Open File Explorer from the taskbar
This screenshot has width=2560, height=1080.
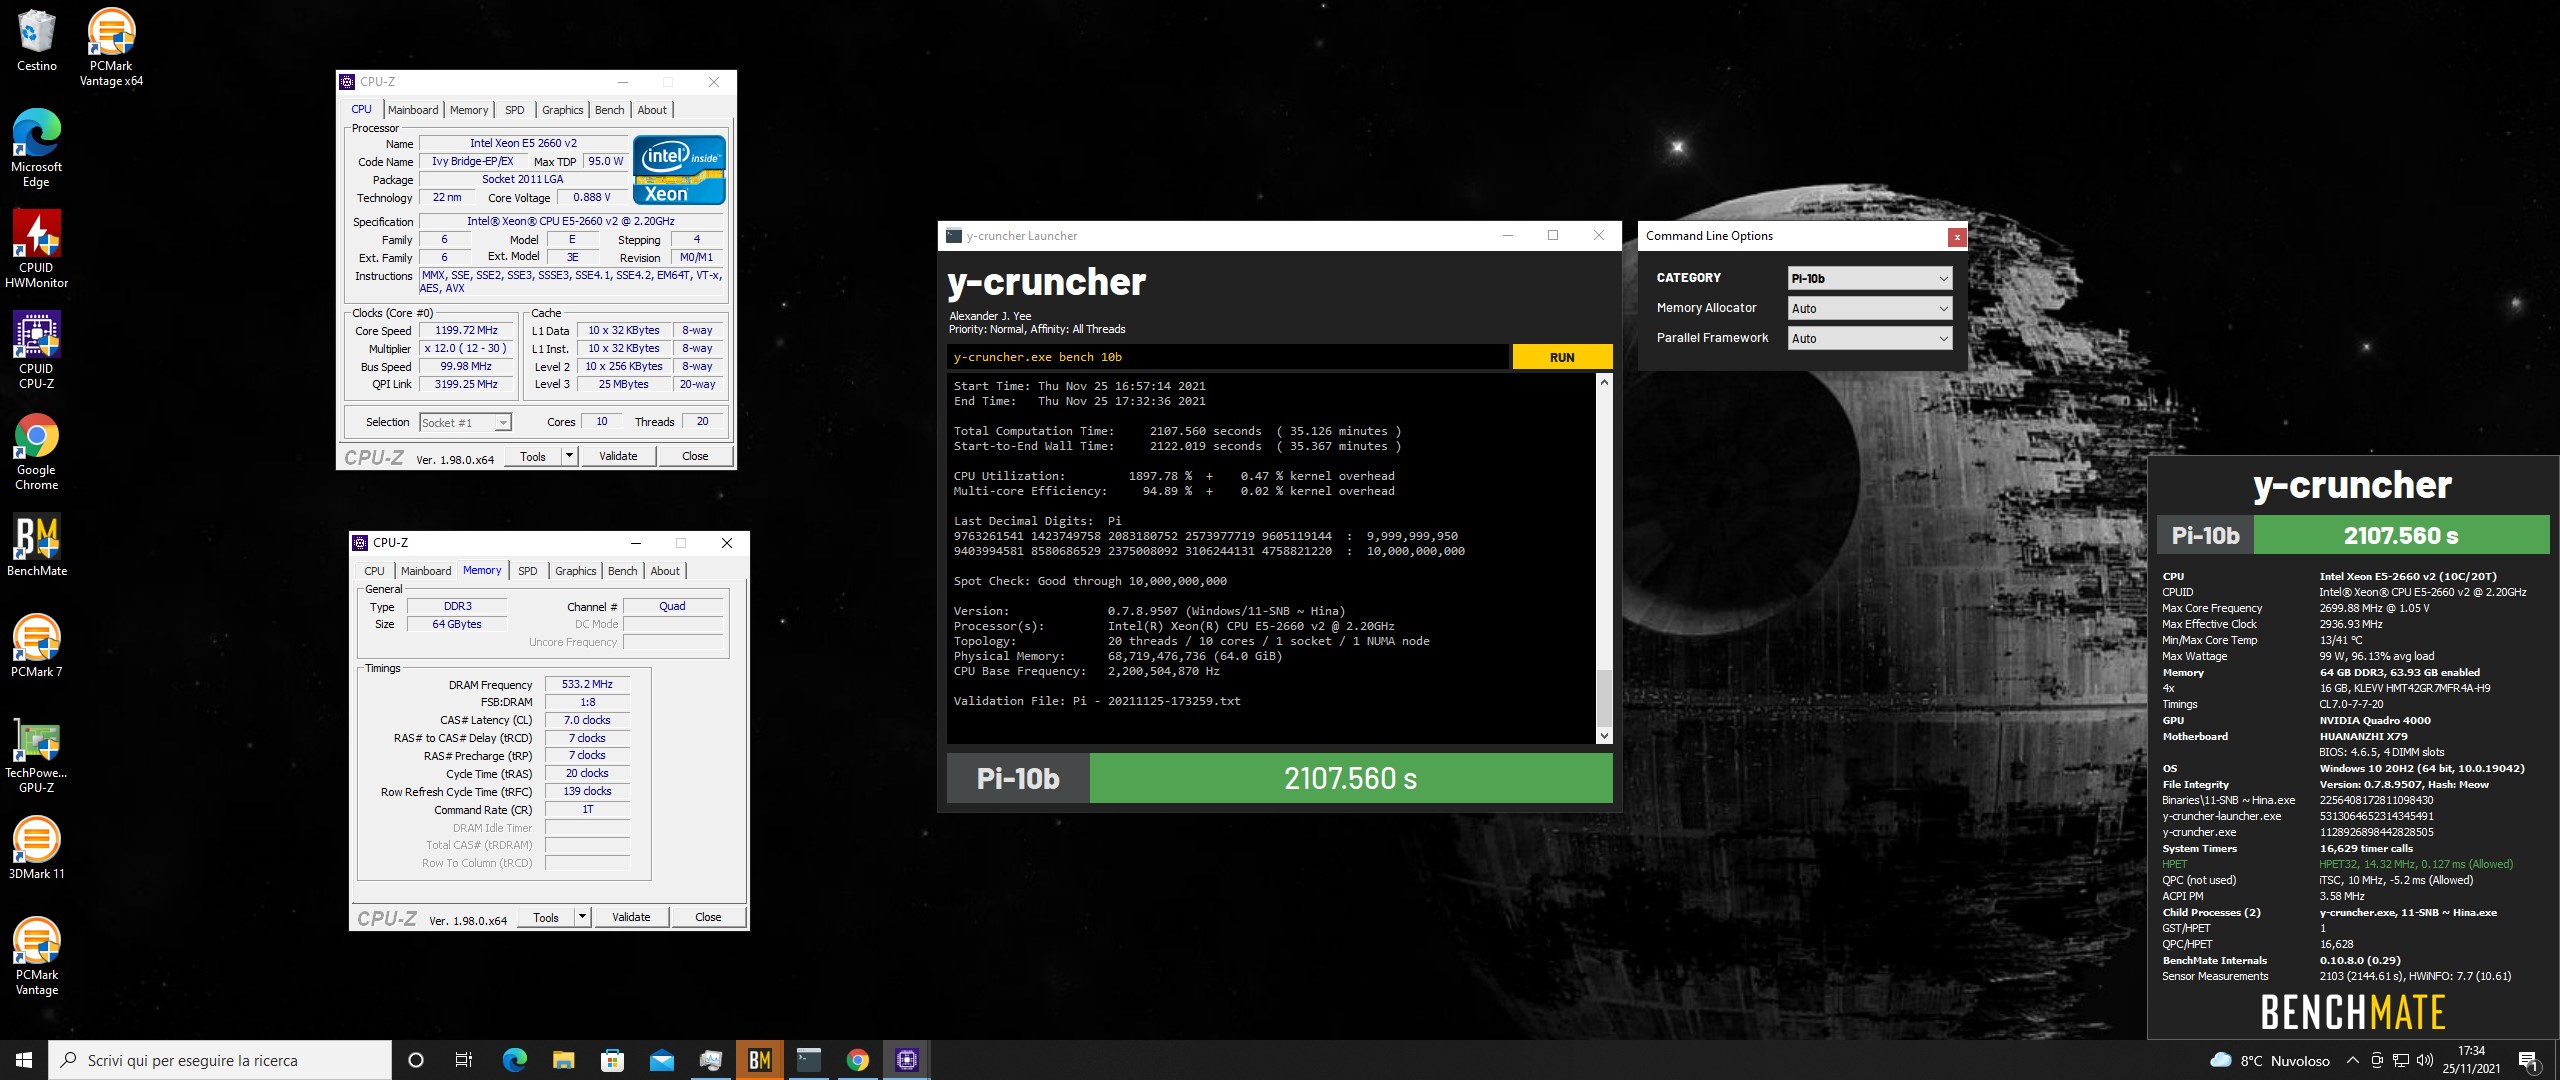563,1060
